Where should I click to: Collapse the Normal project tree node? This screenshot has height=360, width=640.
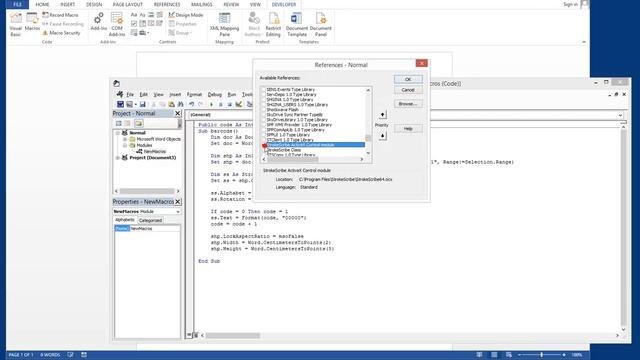[118, 133]
